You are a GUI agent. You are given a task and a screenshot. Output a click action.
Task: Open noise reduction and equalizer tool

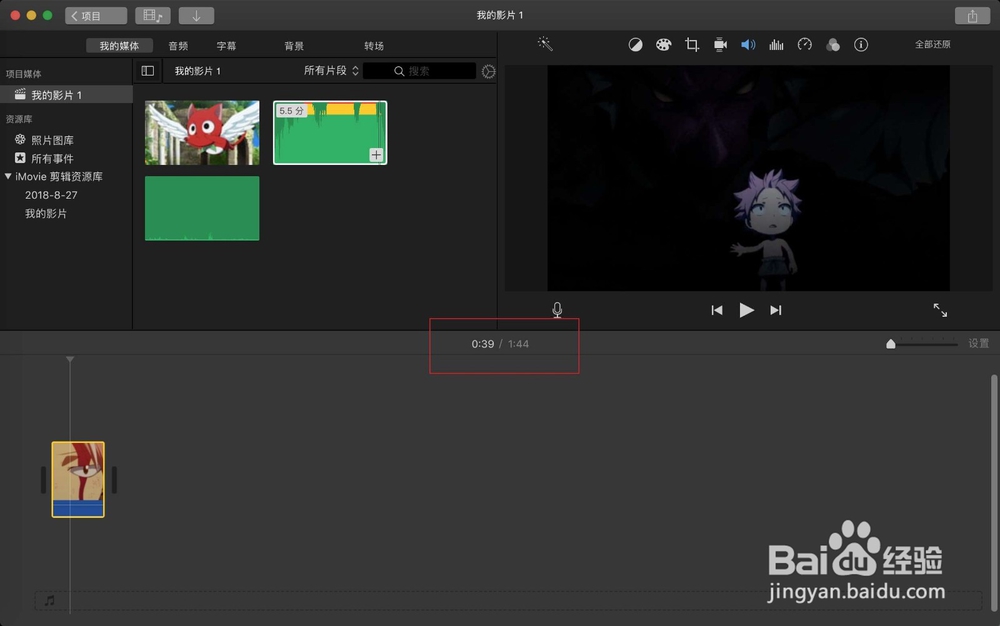point(776,45)
